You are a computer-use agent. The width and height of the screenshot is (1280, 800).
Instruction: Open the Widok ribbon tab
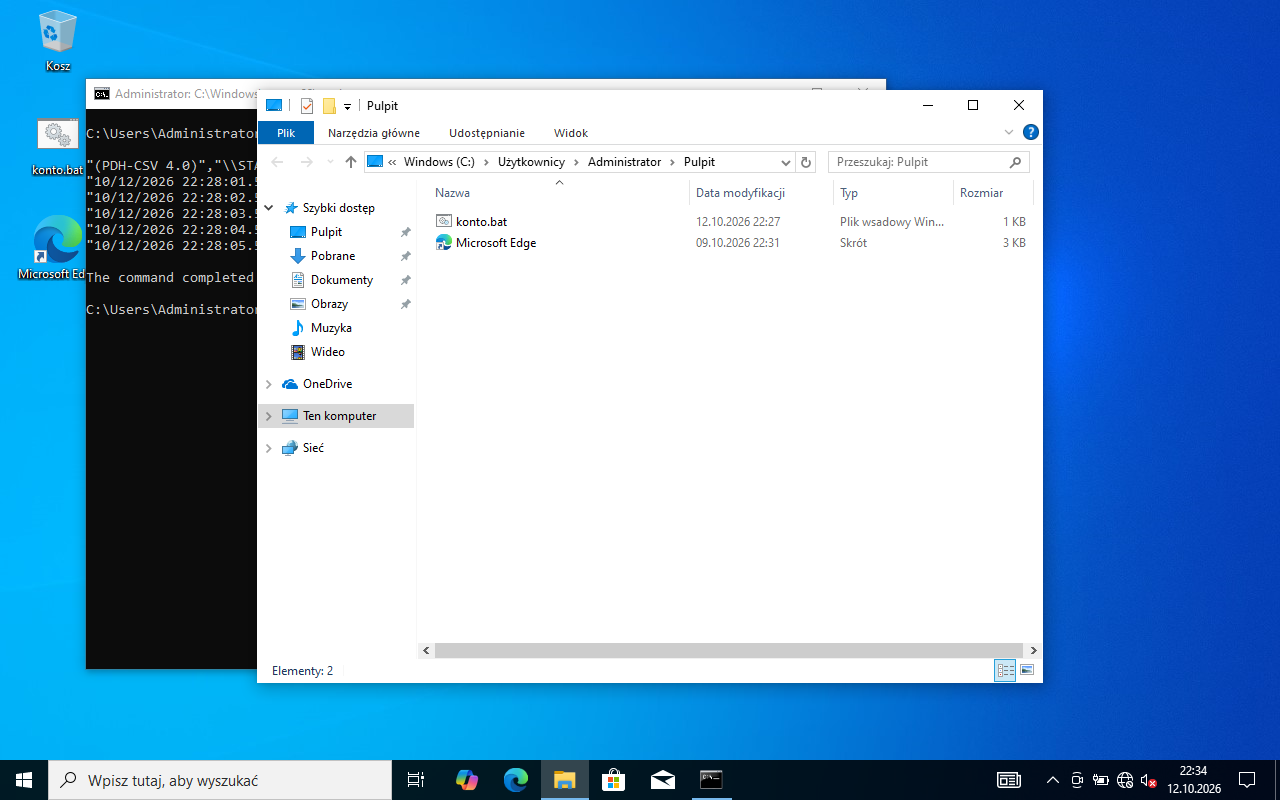click(x=571, y=133)
